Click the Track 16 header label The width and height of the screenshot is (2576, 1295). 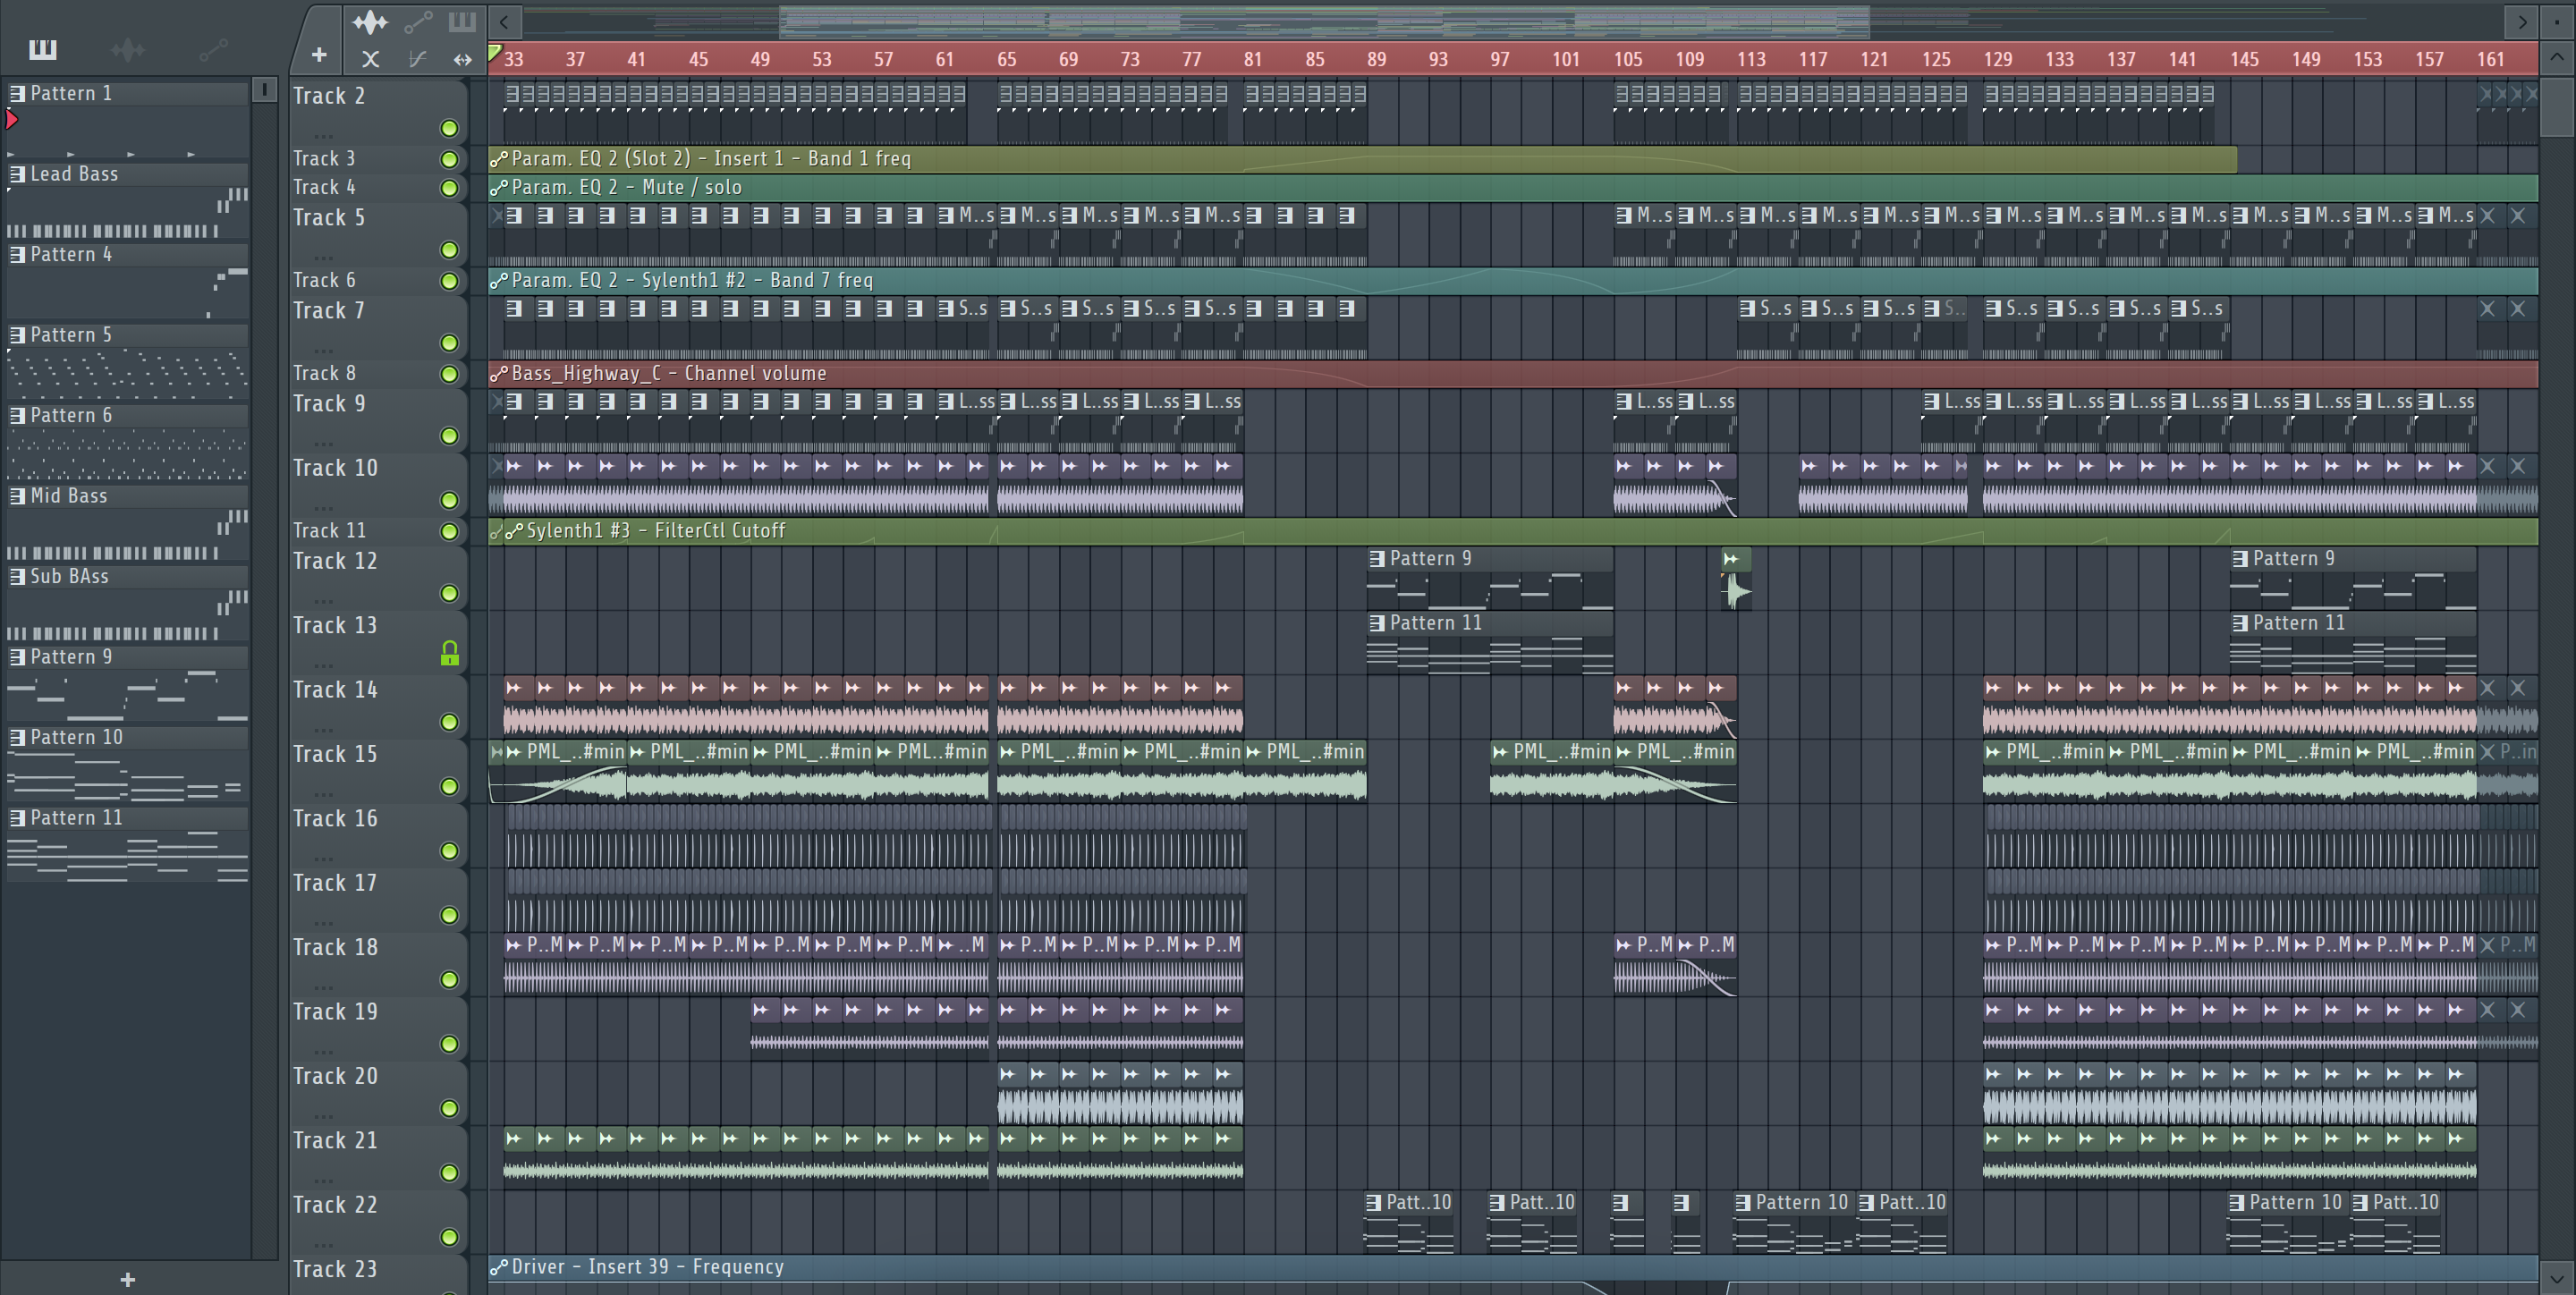[335, 819]
